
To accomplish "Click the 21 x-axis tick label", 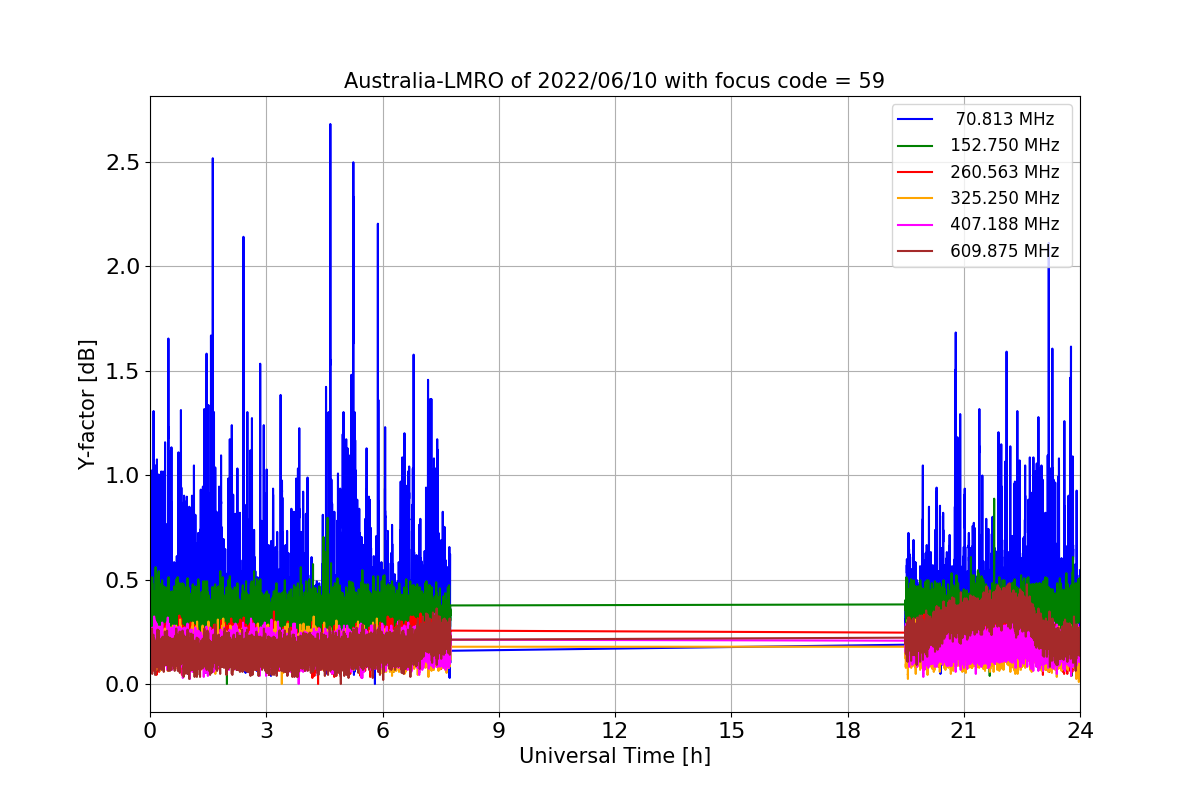I will (964, 730).
